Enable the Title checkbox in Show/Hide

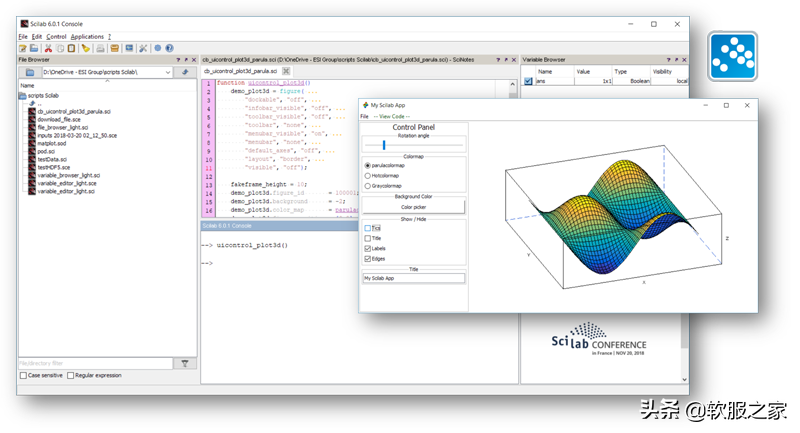(367, 238)
